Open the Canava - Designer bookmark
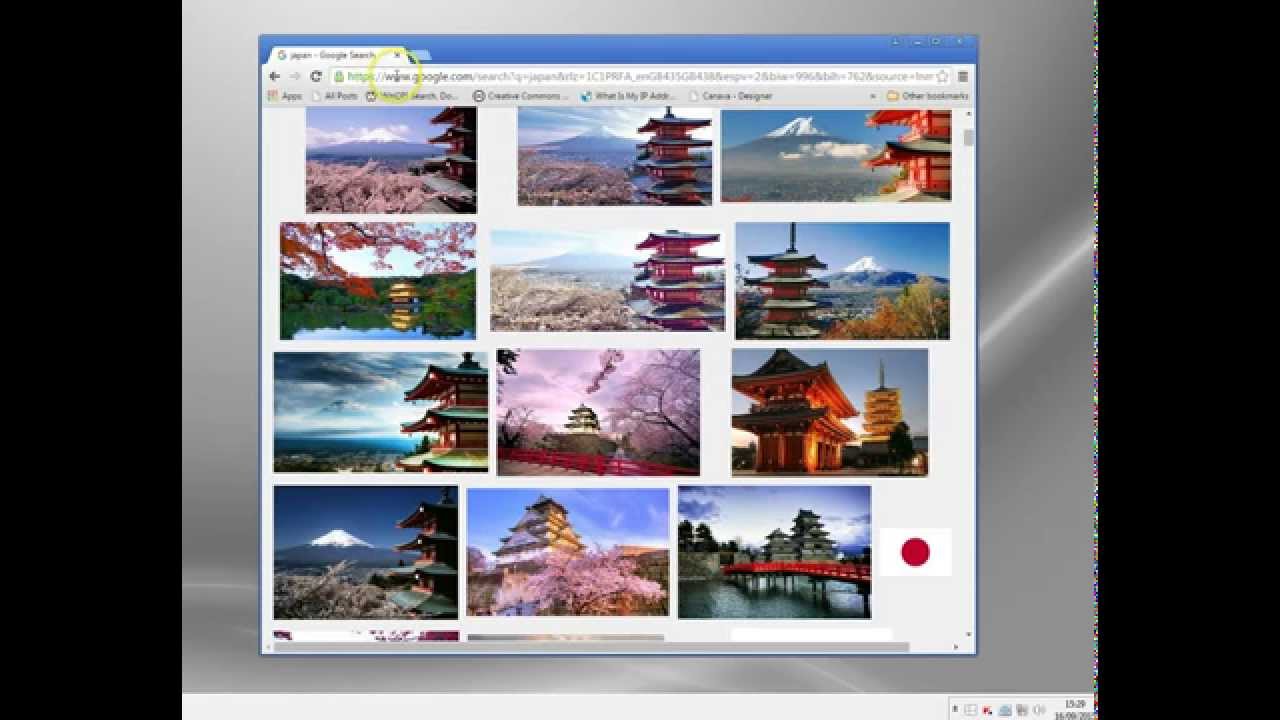This screenshot has width=1280, height=720. click(729, 96)
